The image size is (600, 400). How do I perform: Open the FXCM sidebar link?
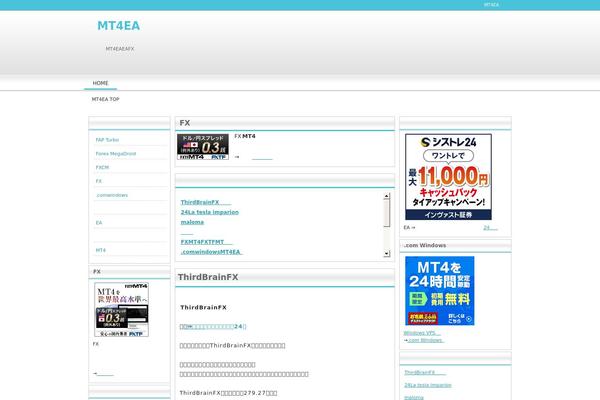pos(102,167)
